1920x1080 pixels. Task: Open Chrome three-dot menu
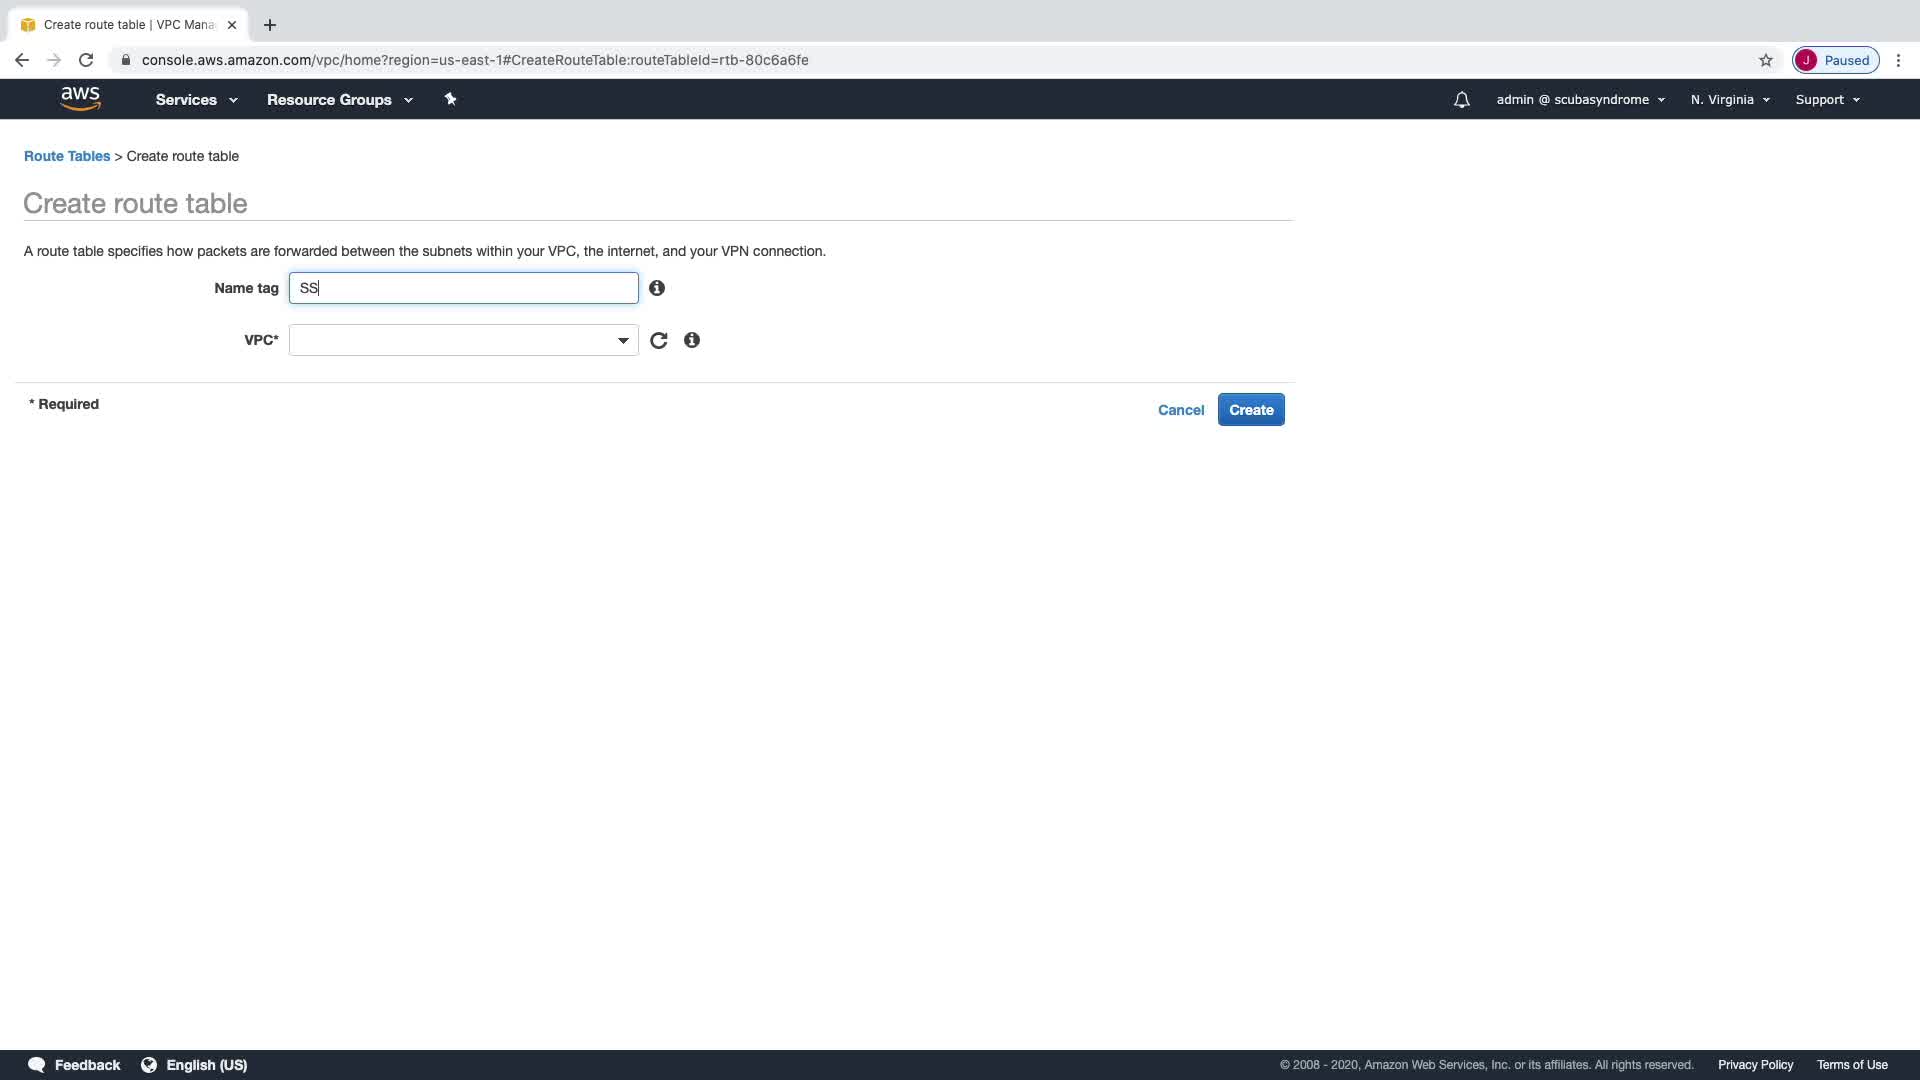pyautogui.click(x=1898, y=60)
